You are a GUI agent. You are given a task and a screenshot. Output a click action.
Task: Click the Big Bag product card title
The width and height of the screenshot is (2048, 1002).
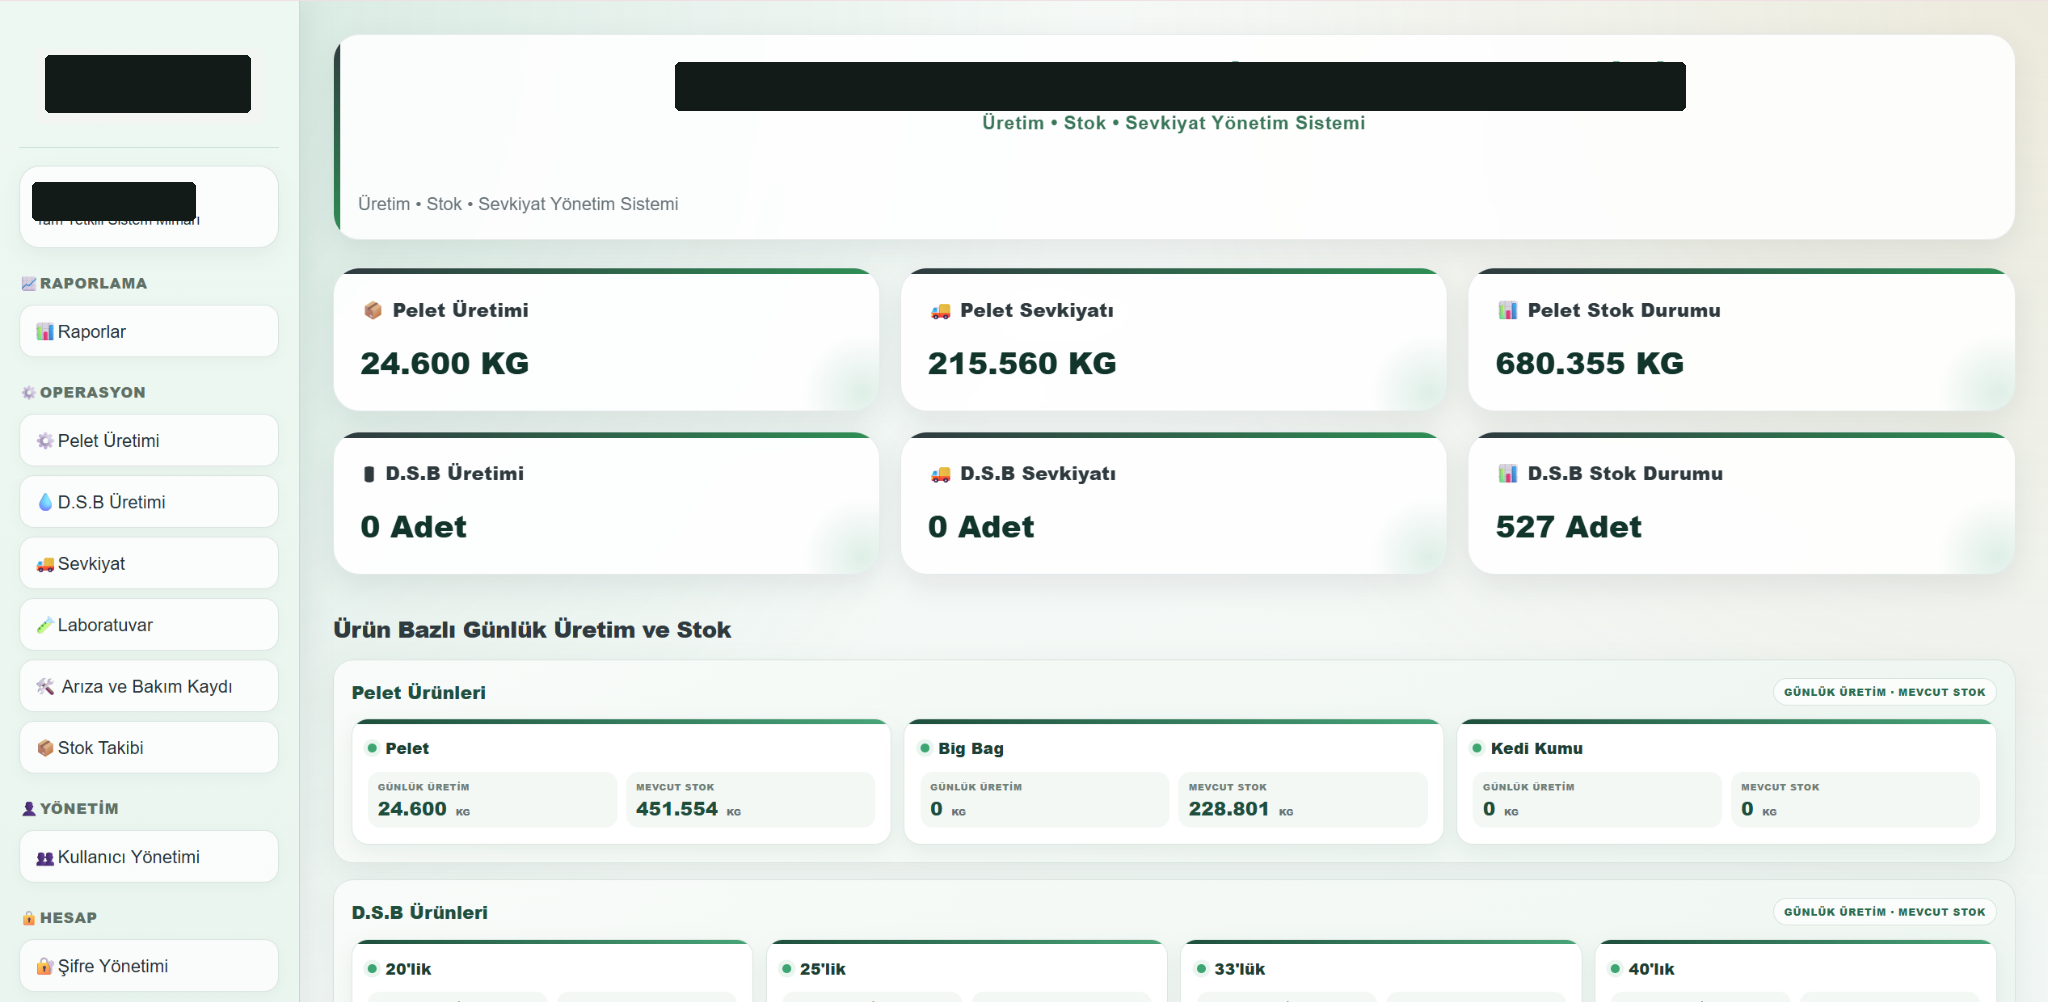click(x=971, y=748)
